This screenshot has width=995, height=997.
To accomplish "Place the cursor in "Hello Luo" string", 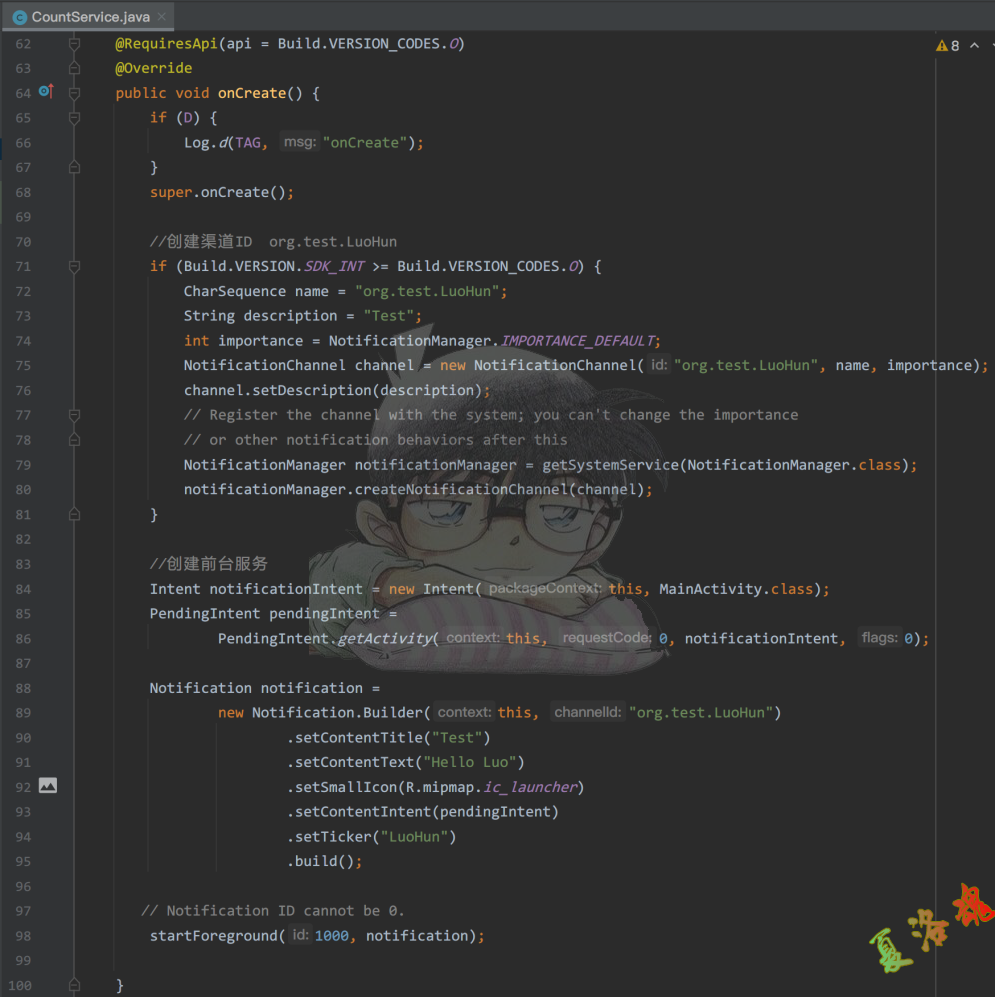I will (474, 762).
